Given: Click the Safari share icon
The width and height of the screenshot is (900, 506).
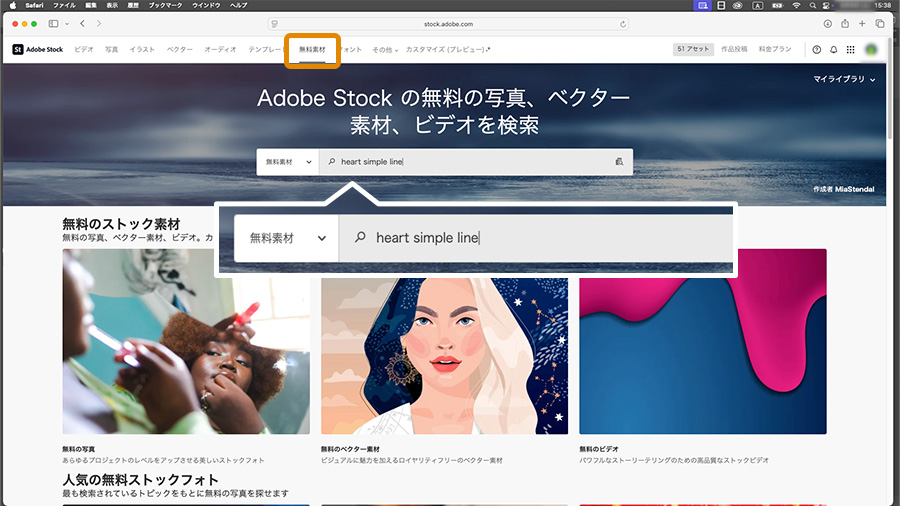Looking at the screenshot, I should click(845, 24).
